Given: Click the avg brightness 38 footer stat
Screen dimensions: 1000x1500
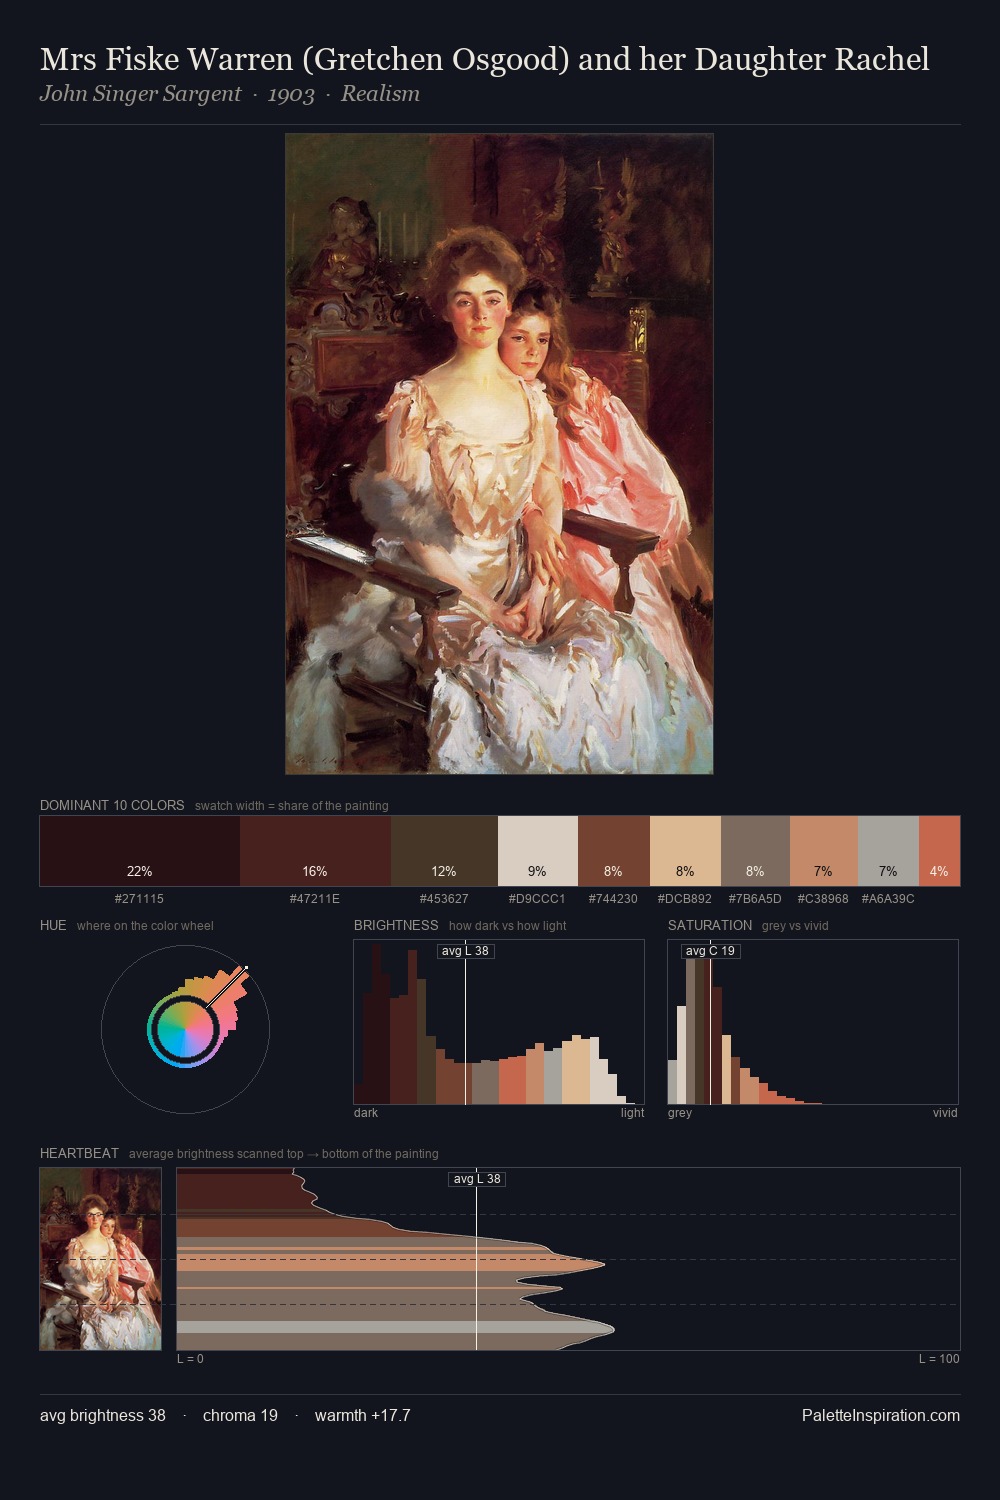Looking at the screenshot, I should pos(103,1415).
